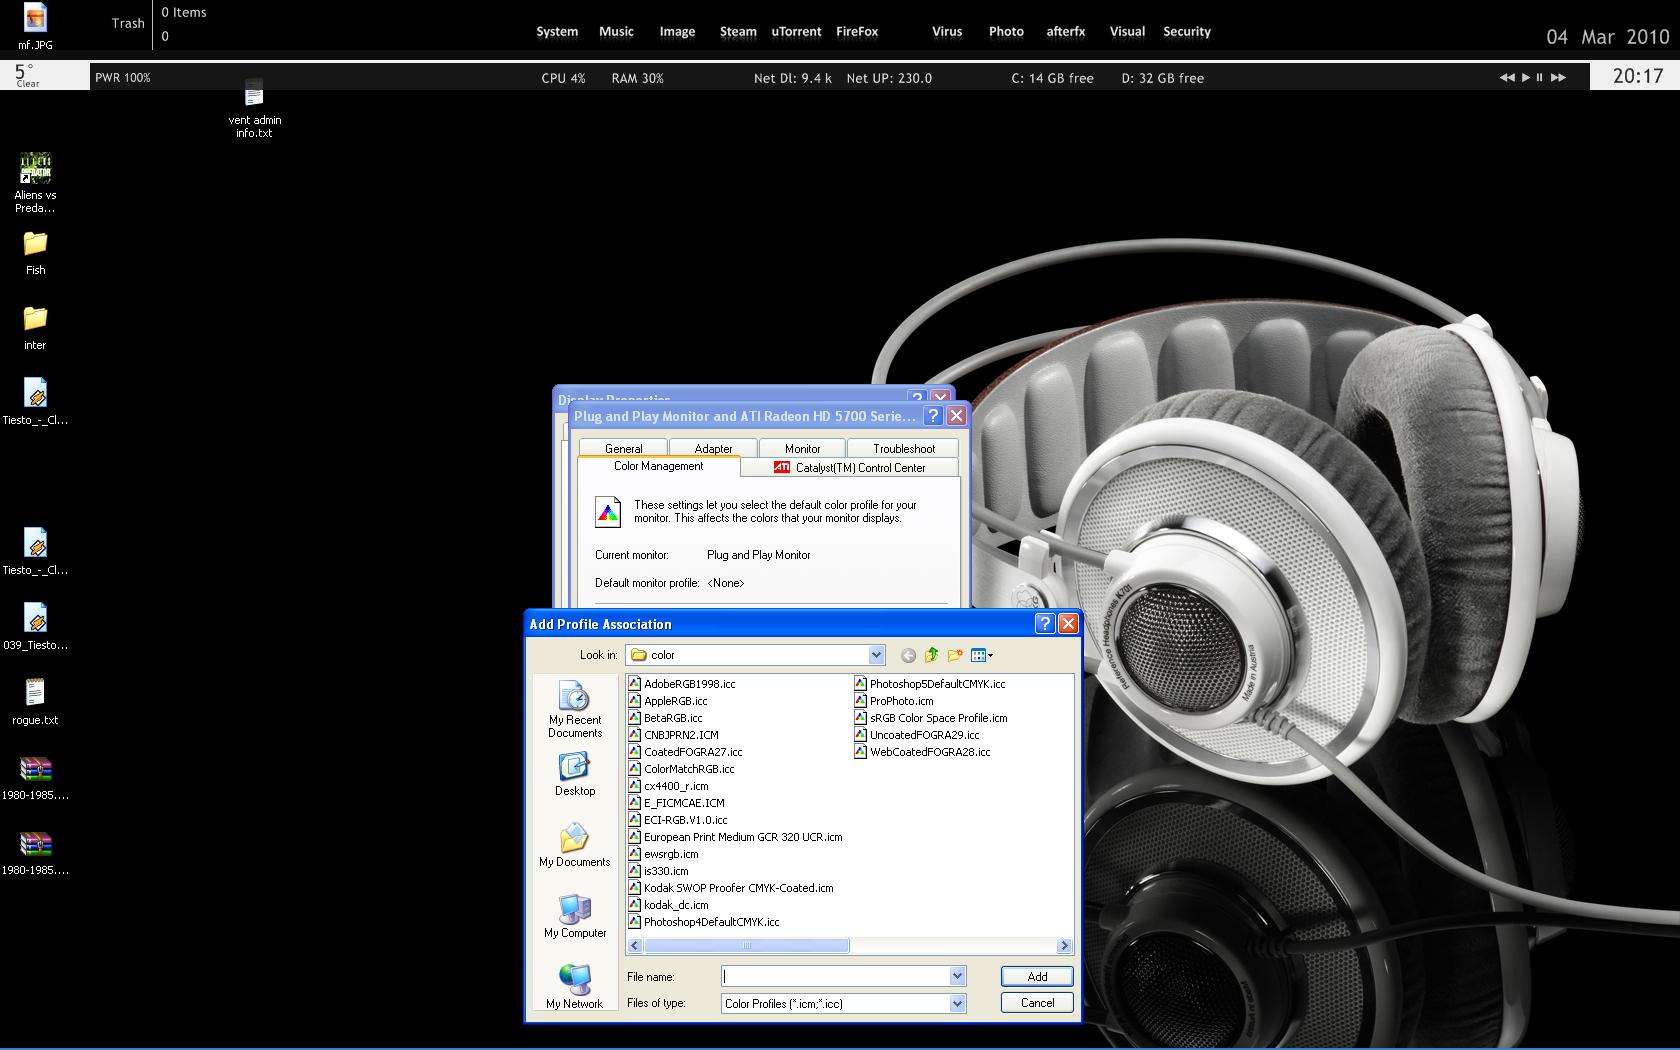Select WebCoatedFOGRA28.icc profile
This screenshot has width=1680, height=1050.
click(x=923, y=752)
